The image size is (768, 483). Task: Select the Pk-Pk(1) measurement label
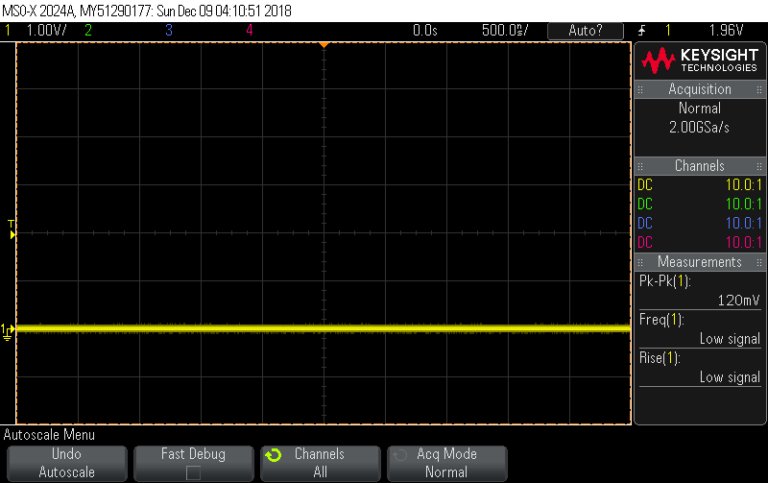[665, 281]
